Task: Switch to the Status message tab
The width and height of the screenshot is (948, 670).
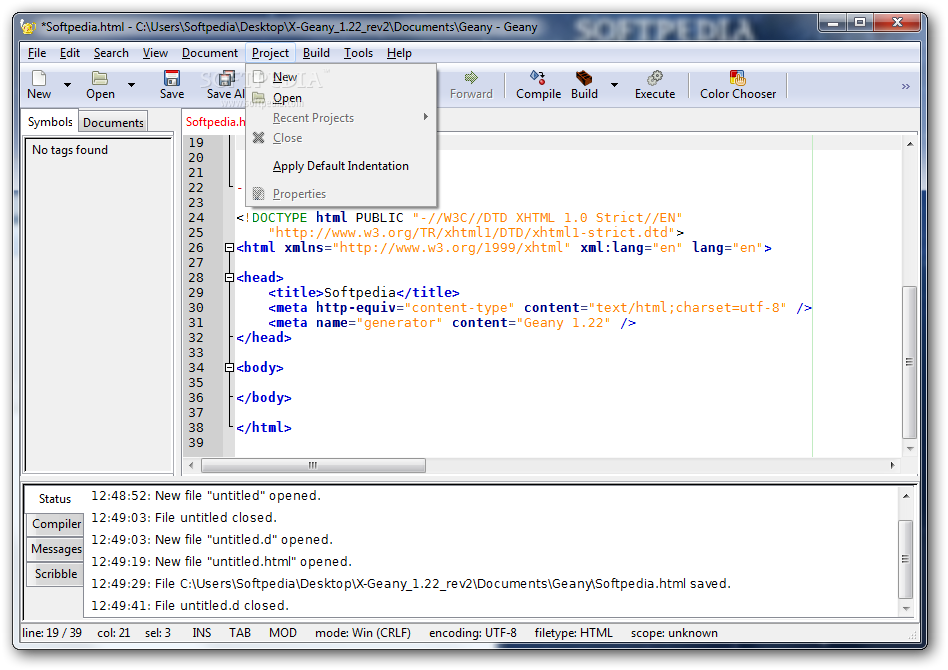Action: 54,499
